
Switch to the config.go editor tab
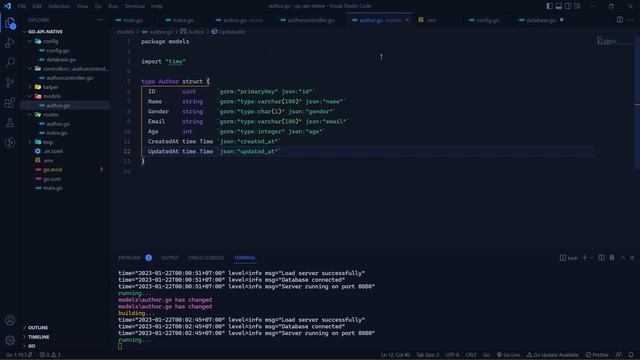coord(487,20)
